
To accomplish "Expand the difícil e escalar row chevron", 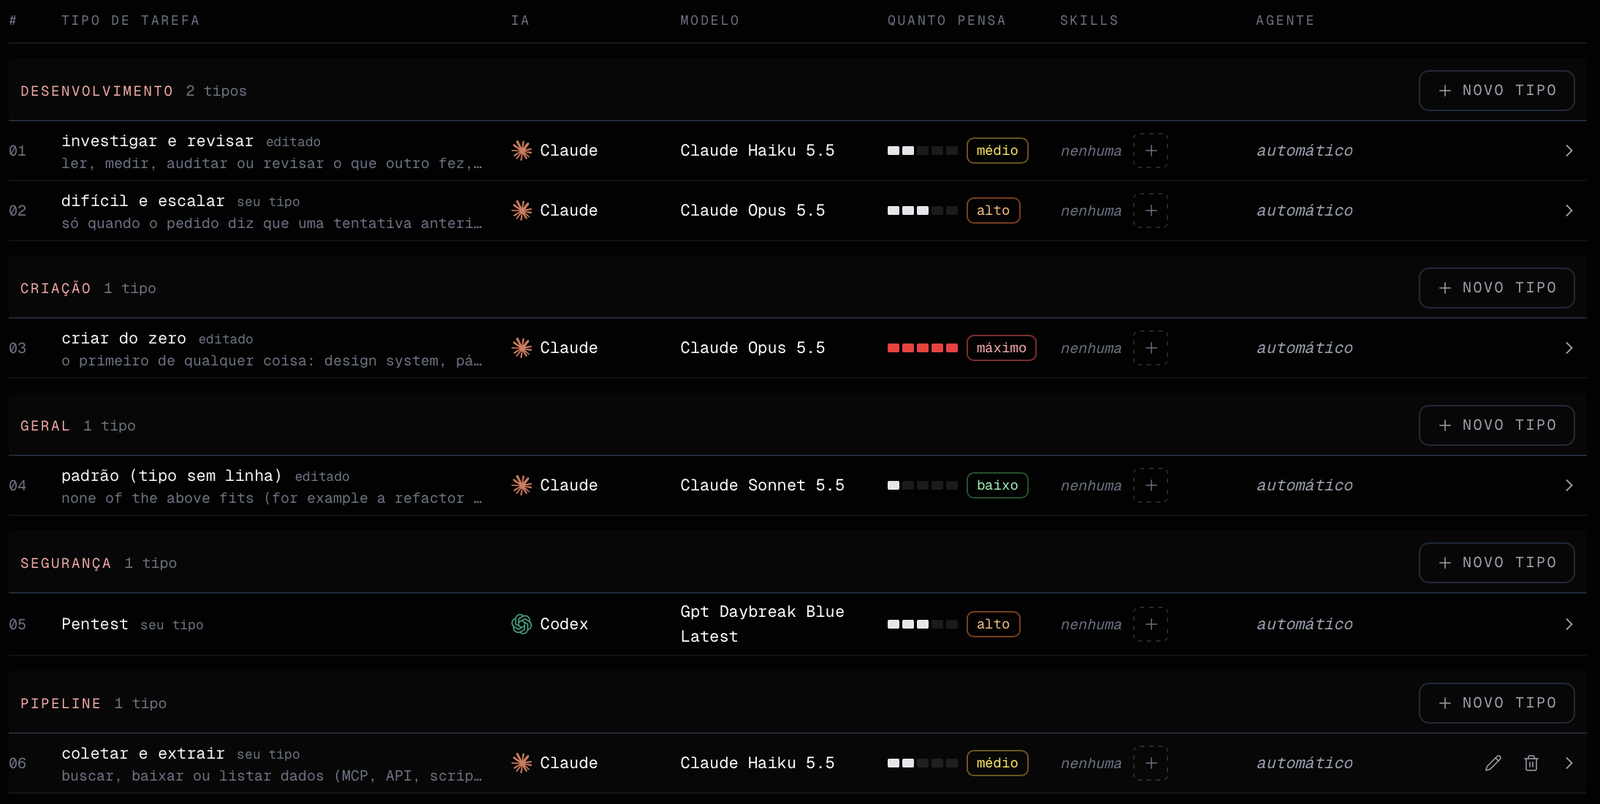I will [1569, 210].
